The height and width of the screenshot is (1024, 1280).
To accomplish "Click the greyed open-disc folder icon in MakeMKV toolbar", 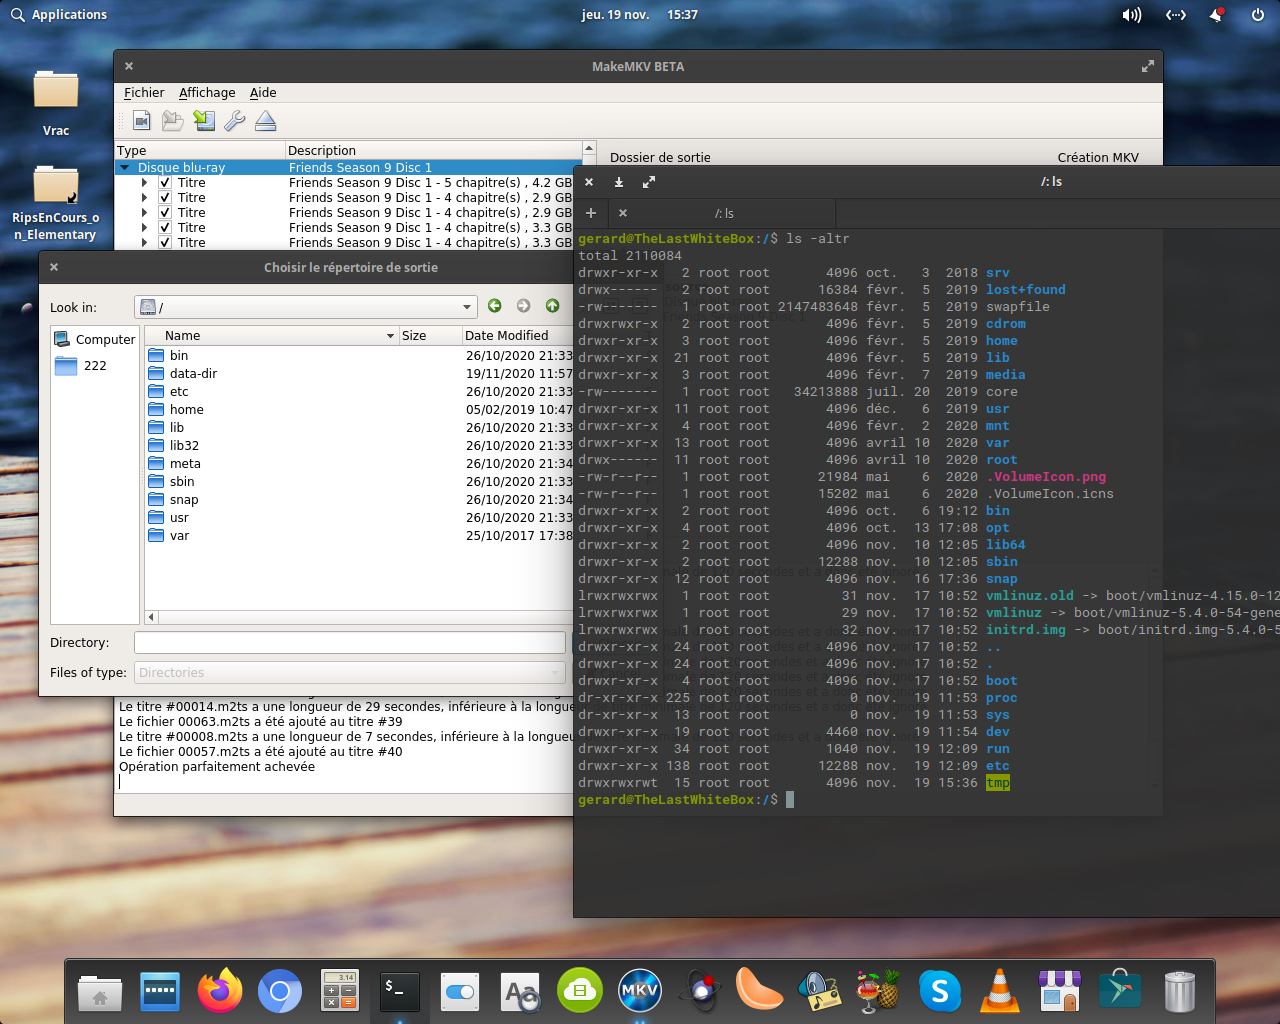I will (173, 121).
